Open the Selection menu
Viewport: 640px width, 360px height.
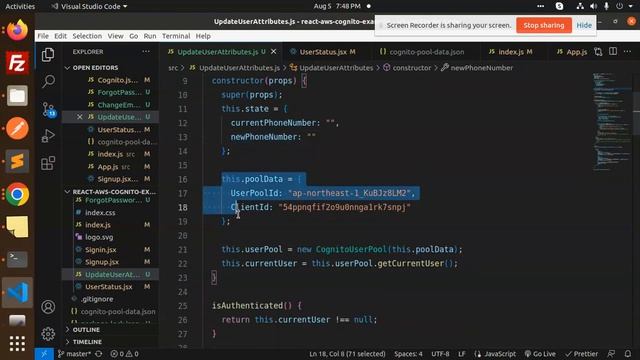[87, 36]
